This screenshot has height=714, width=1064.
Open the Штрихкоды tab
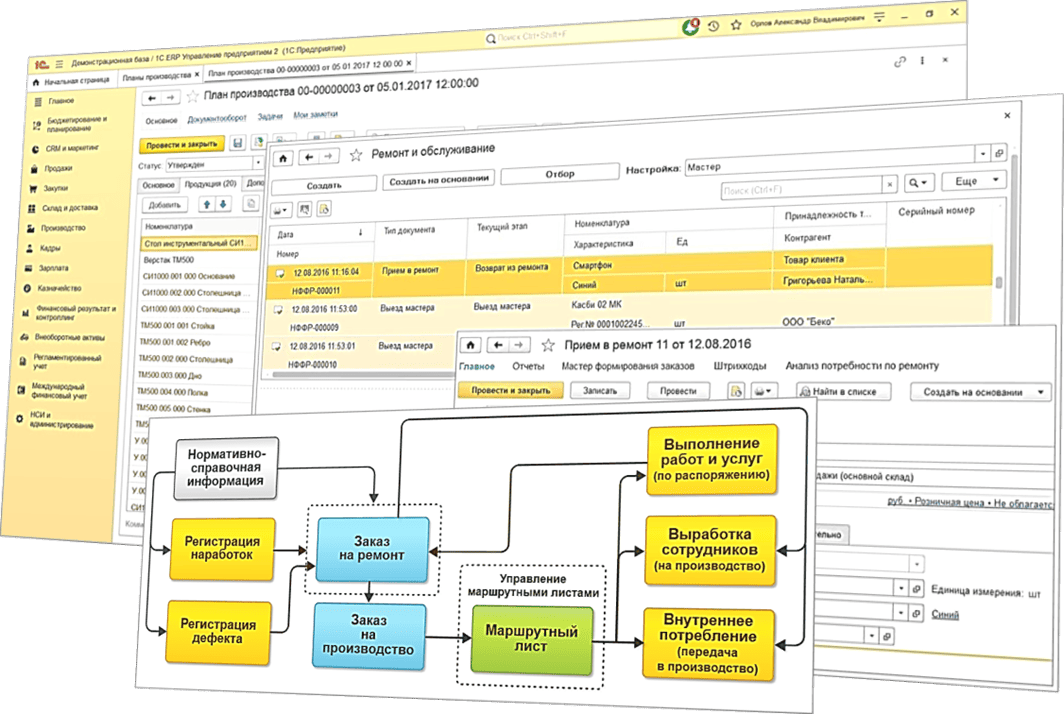click(x=741, y=366)
